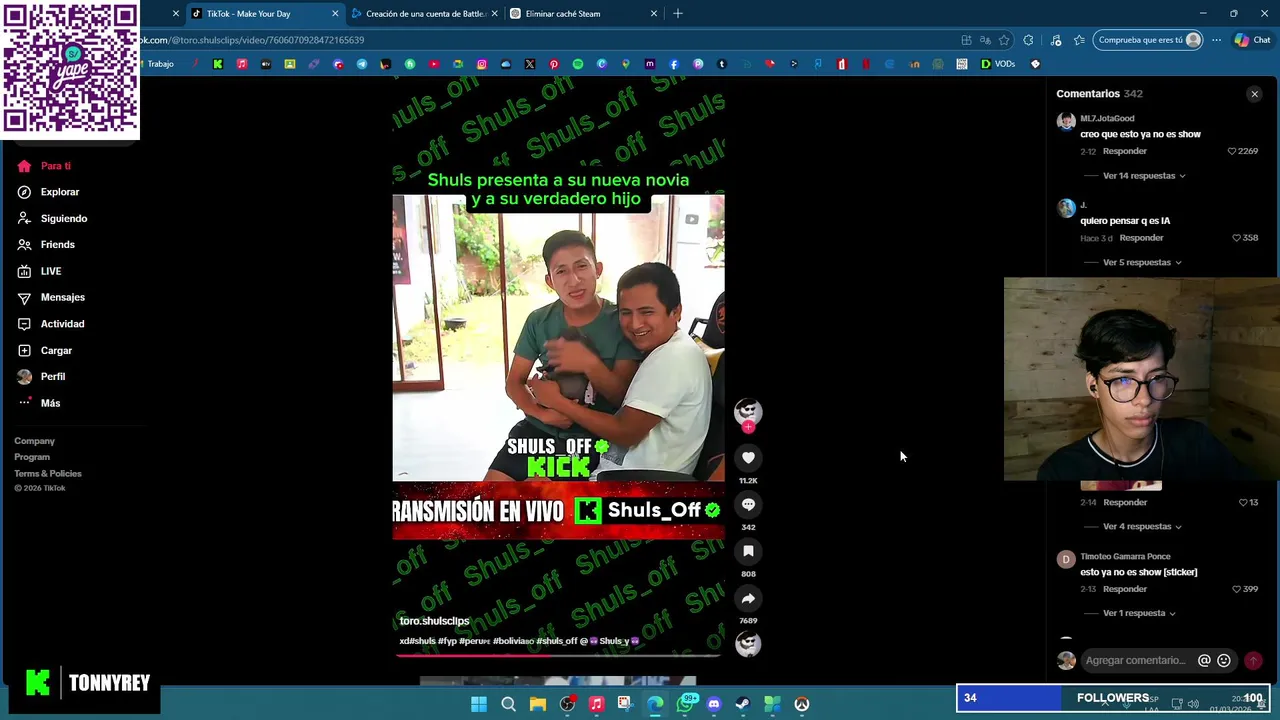Send the comment with red arrow button
This screenshot has height=720, width=1280.
[x=1253, y=660]
